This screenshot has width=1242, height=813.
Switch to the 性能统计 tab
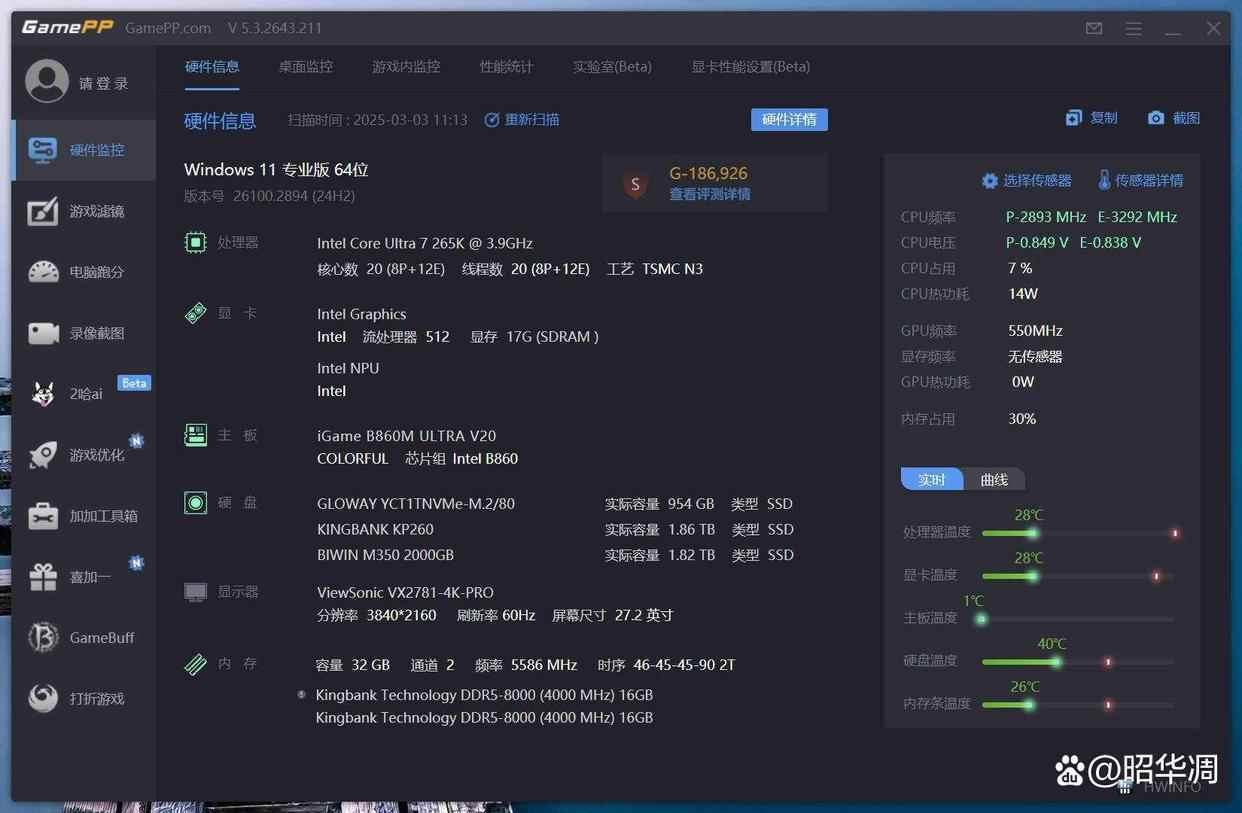coord(506,67)
